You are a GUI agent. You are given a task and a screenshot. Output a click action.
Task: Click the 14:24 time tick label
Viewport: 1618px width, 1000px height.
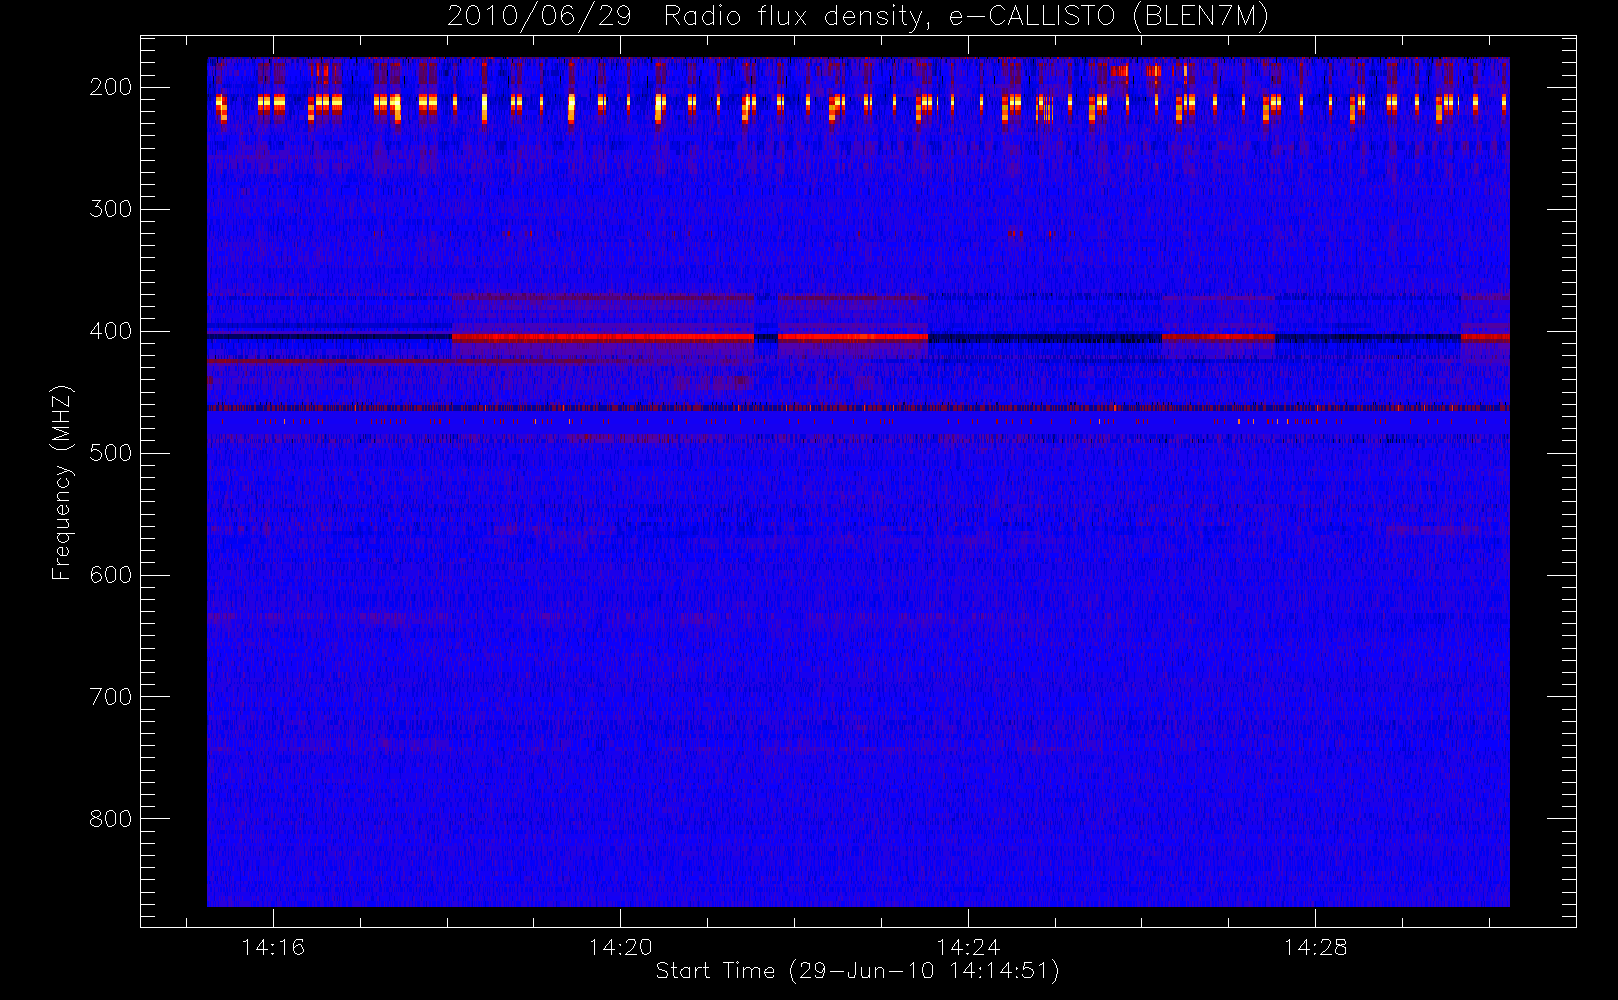coord(968,947)
